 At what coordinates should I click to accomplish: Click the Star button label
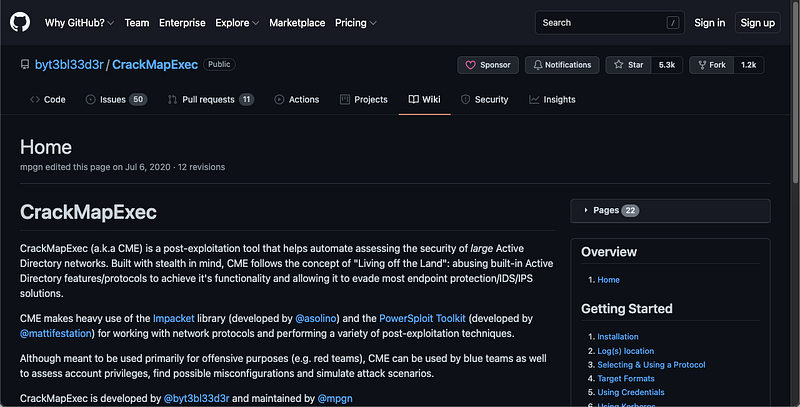coord(628,65)
